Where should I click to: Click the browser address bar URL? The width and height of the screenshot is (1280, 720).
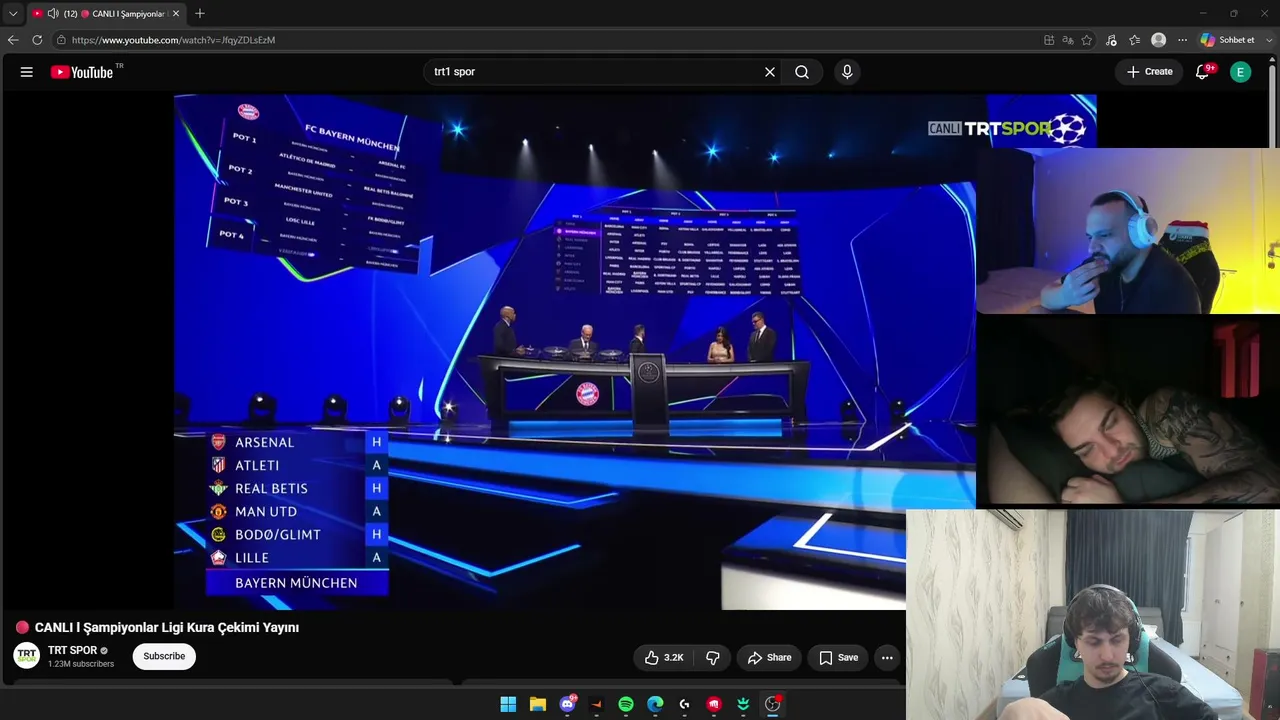point(173,40)
